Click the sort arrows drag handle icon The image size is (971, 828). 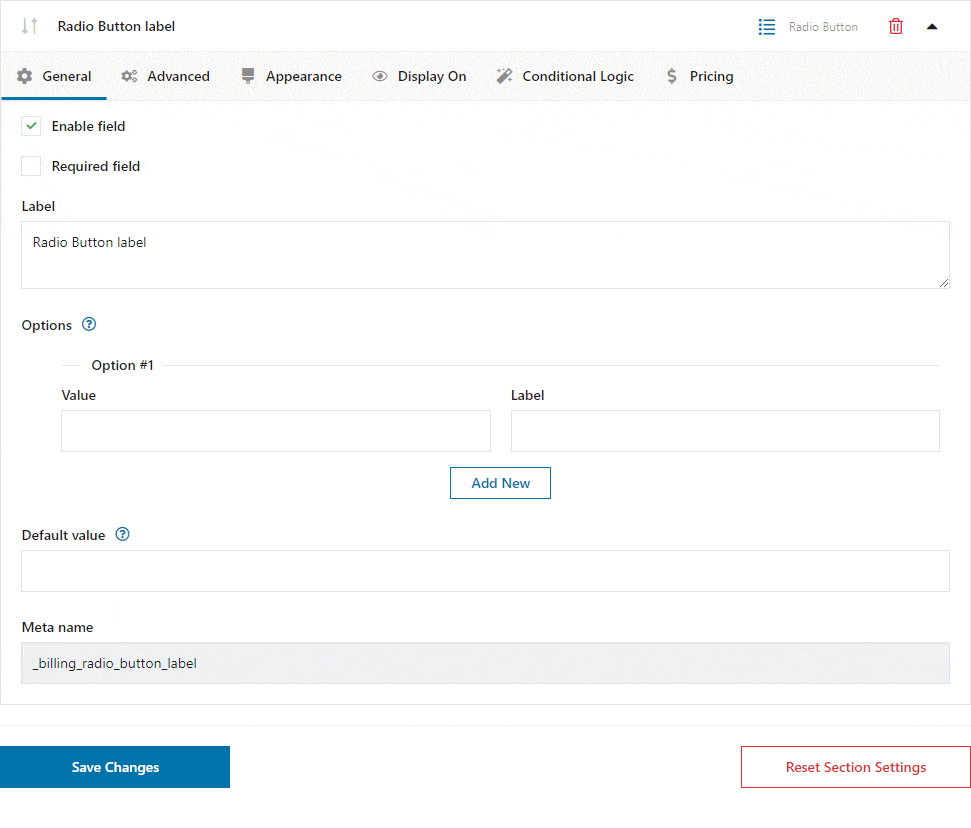[x=30, y=26]
